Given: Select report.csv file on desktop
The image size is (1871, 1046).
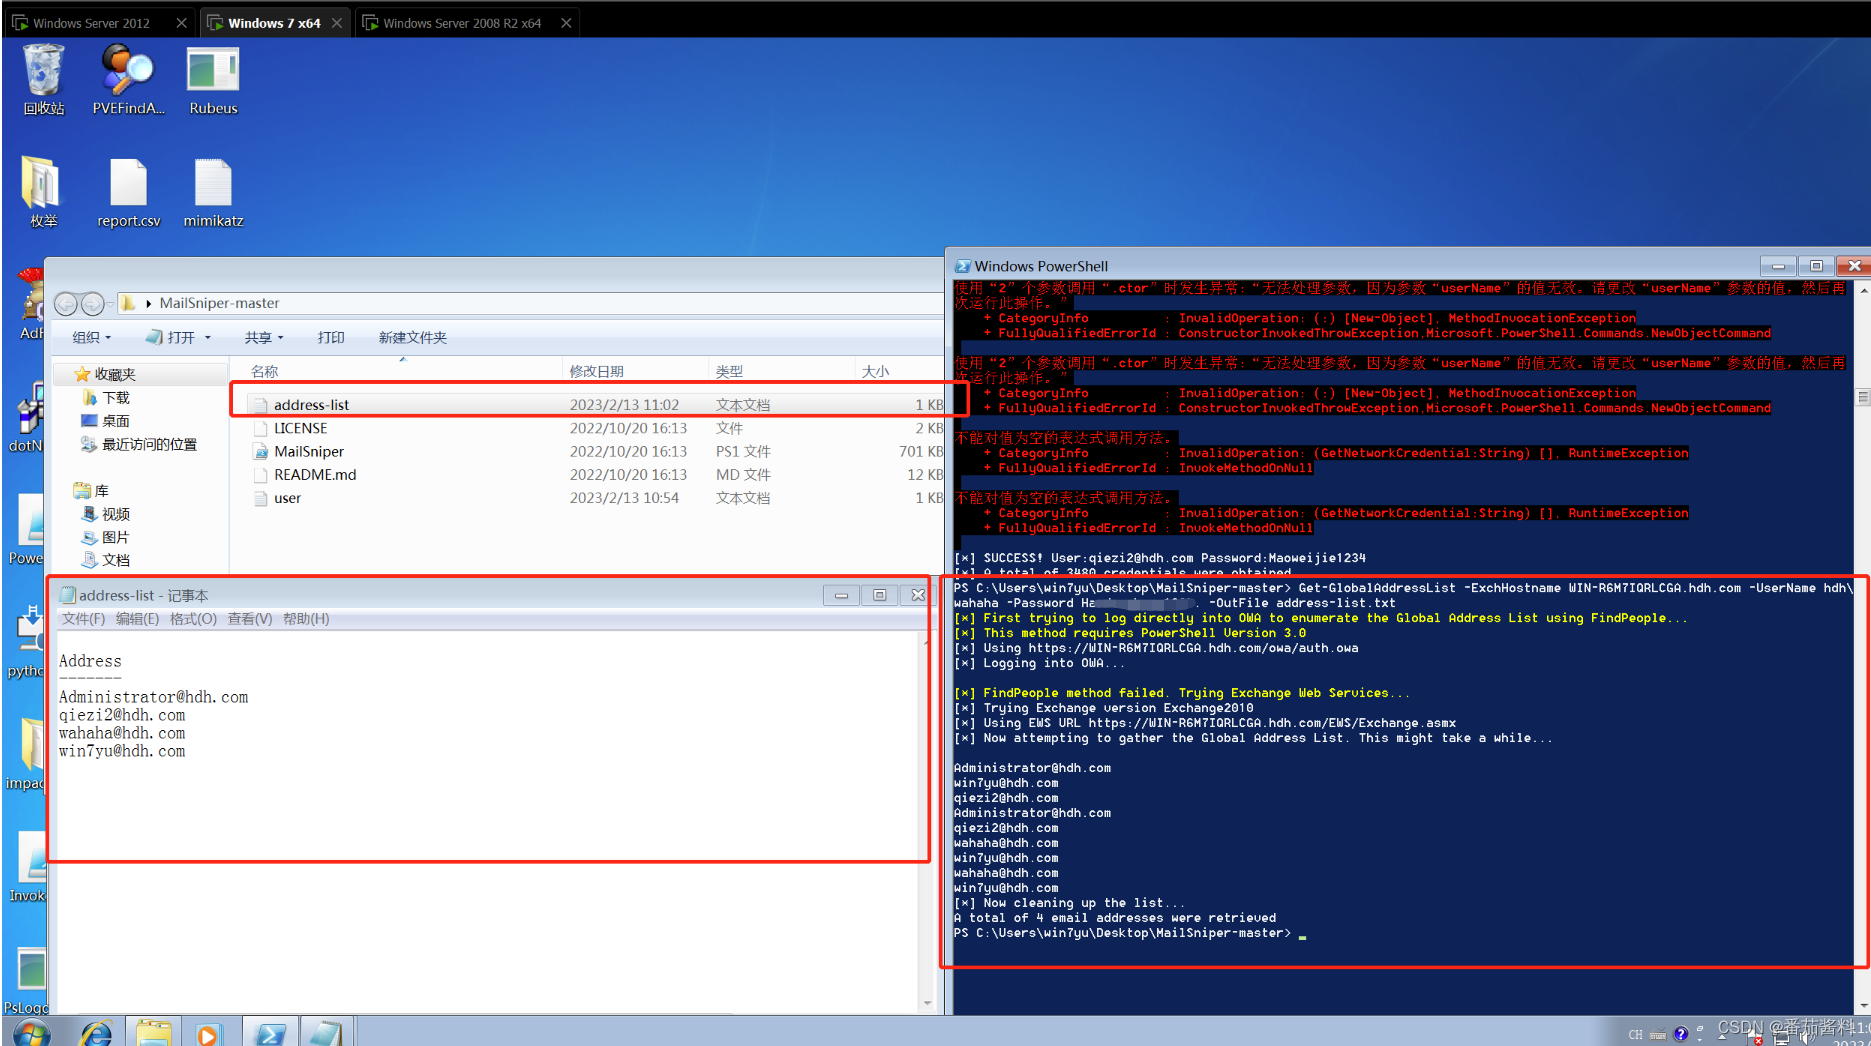Looking at the screenshot, I should point(128,192).
